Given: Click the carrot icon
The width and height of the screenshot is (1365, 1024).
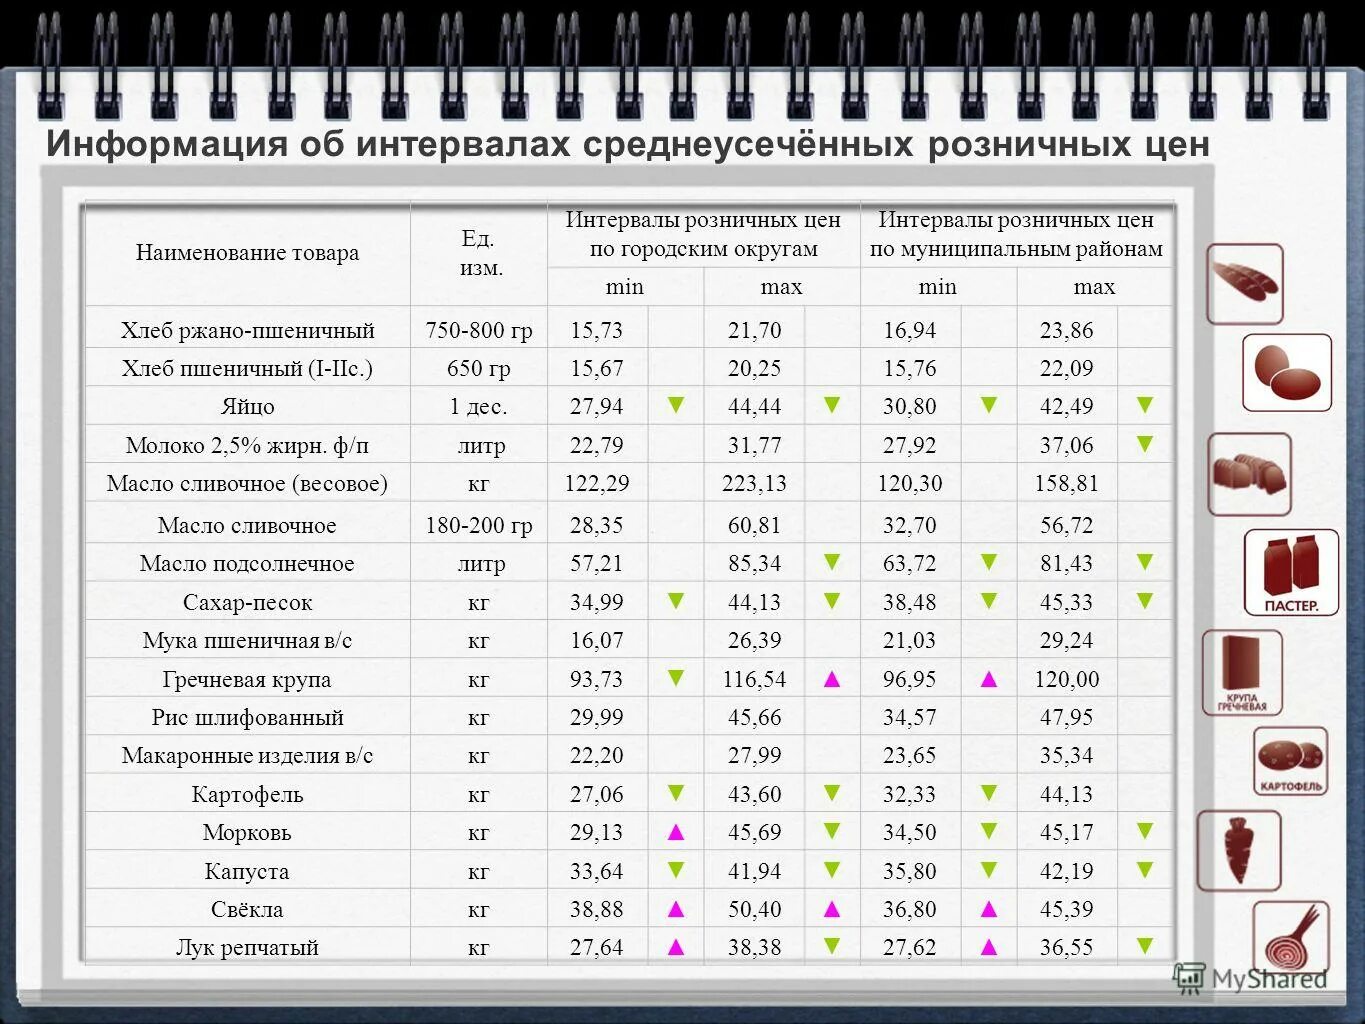Looking at the screenshot, I should tap(1239, 850).
